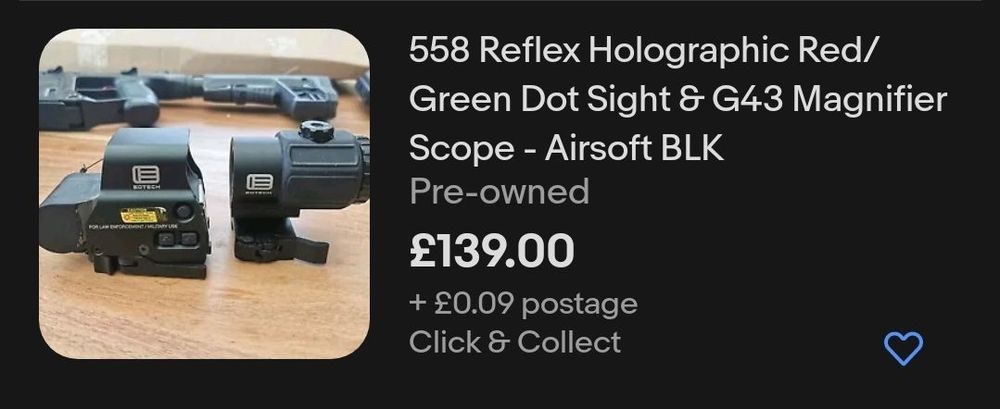Add listing to watchlist with heart icon

(x=904, y=348)
